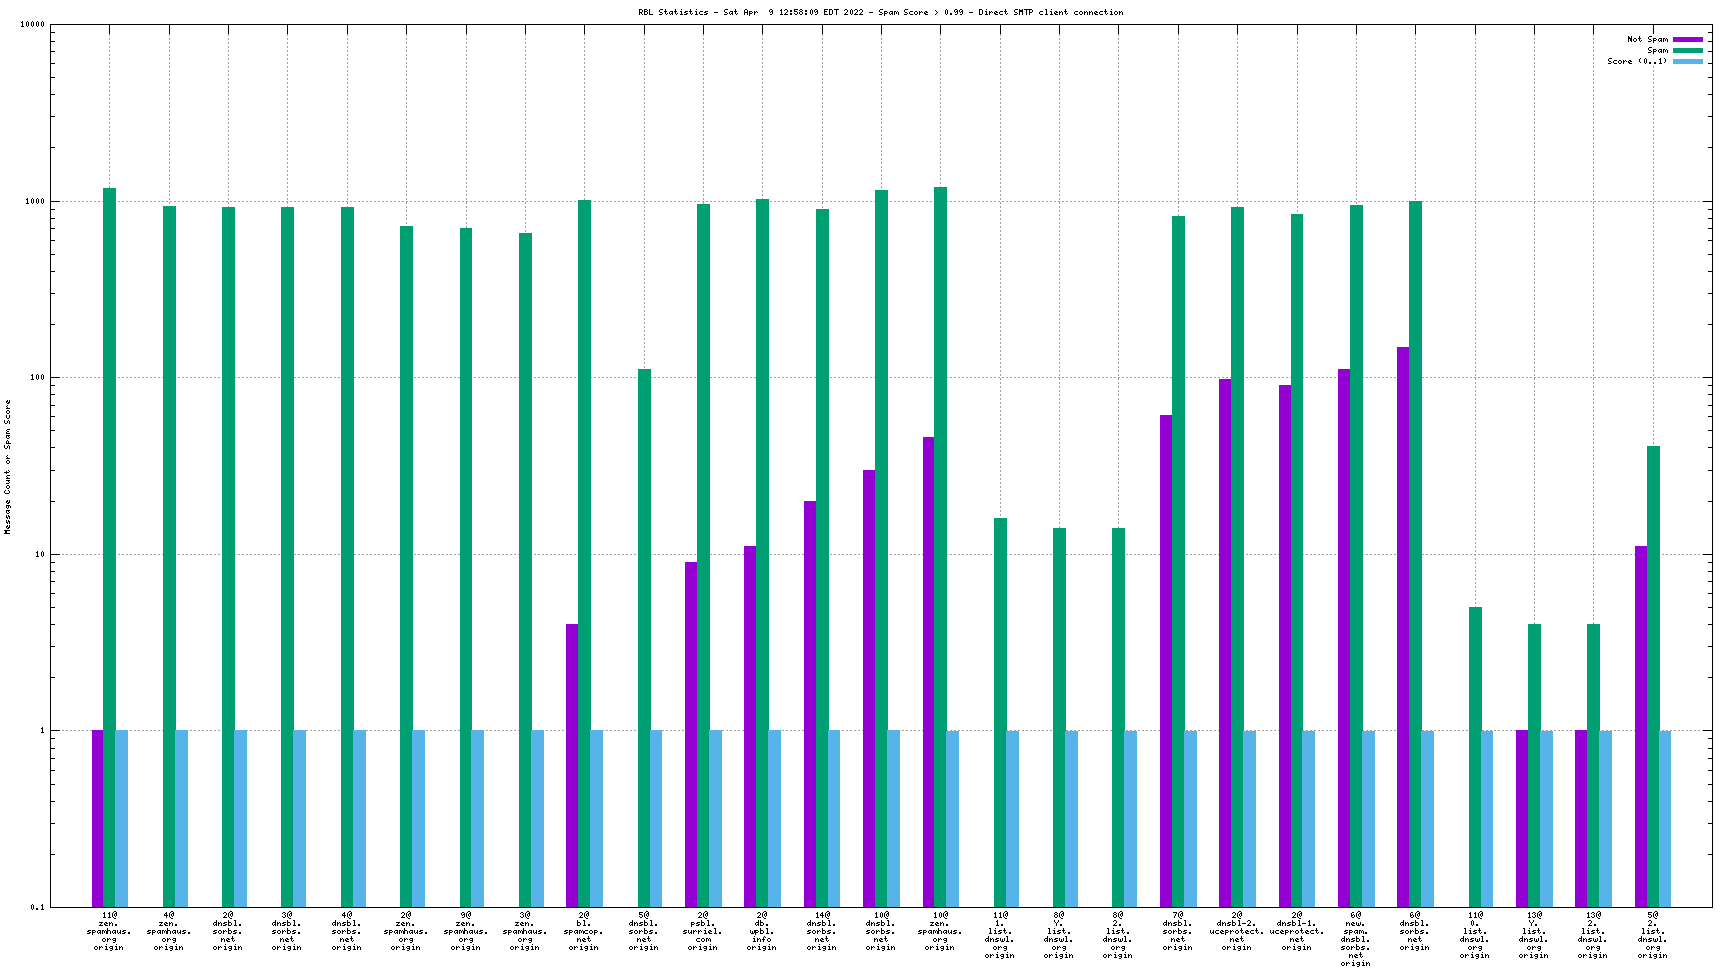
Task: Click the blue Score bar for 14@ dnsbl.sorbs.net
Action: pos(834,818)
